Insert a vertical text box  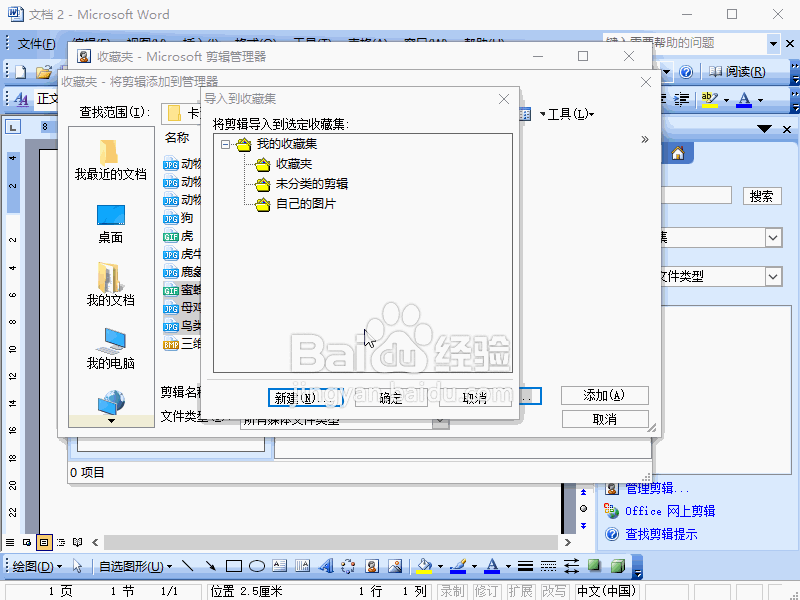click(303, 566)
